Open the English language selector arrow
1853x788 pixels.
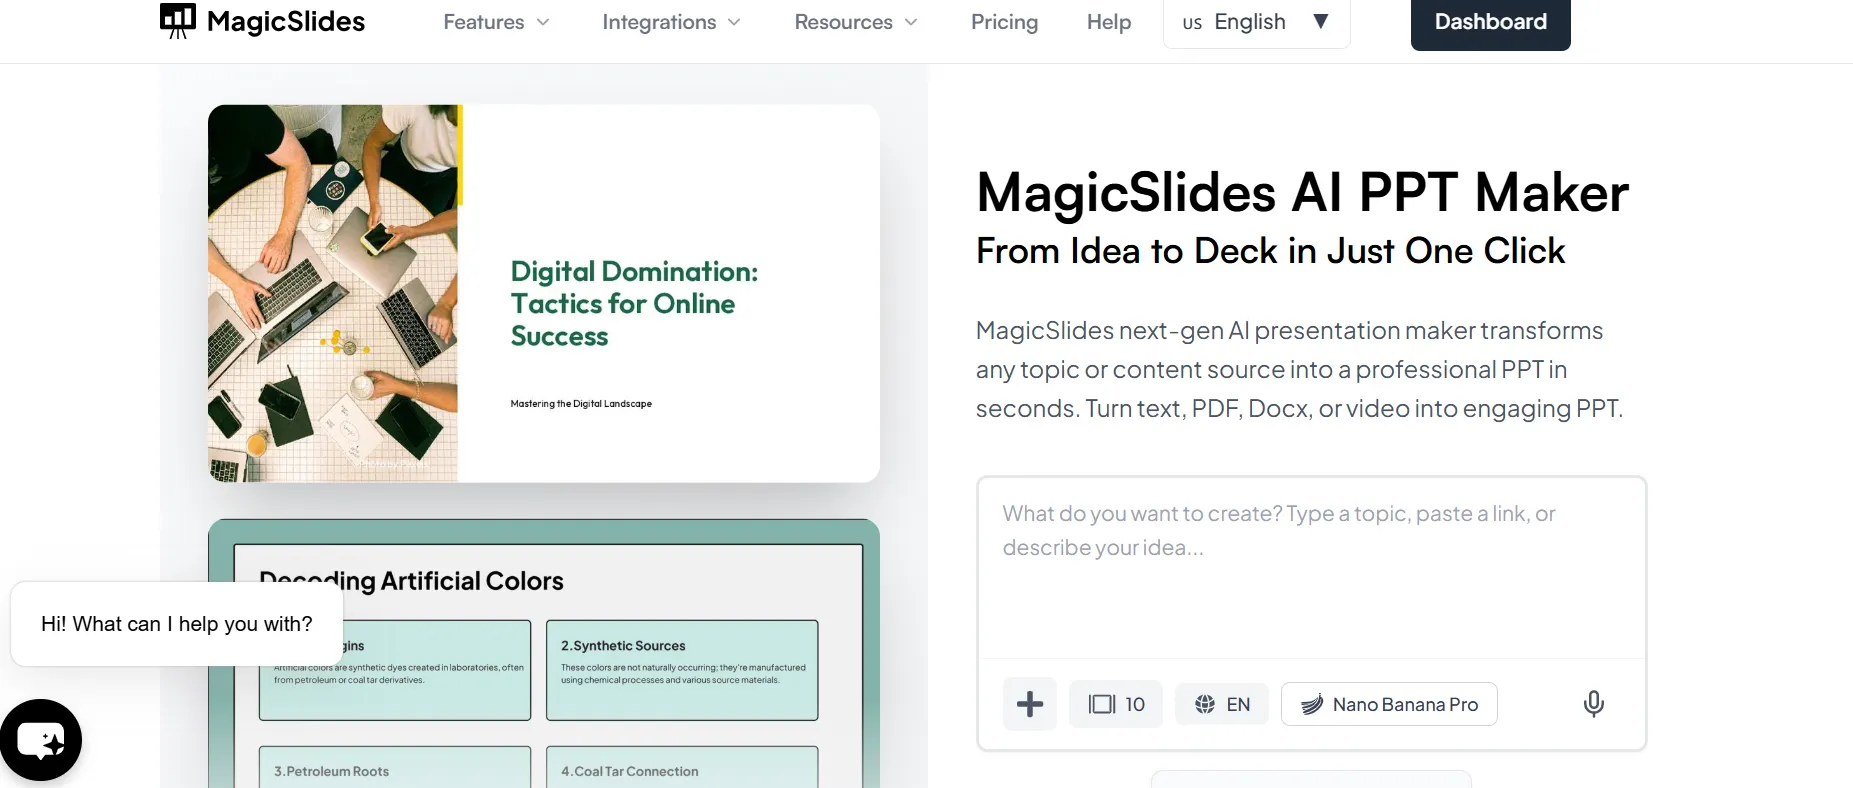[1321, 21]
